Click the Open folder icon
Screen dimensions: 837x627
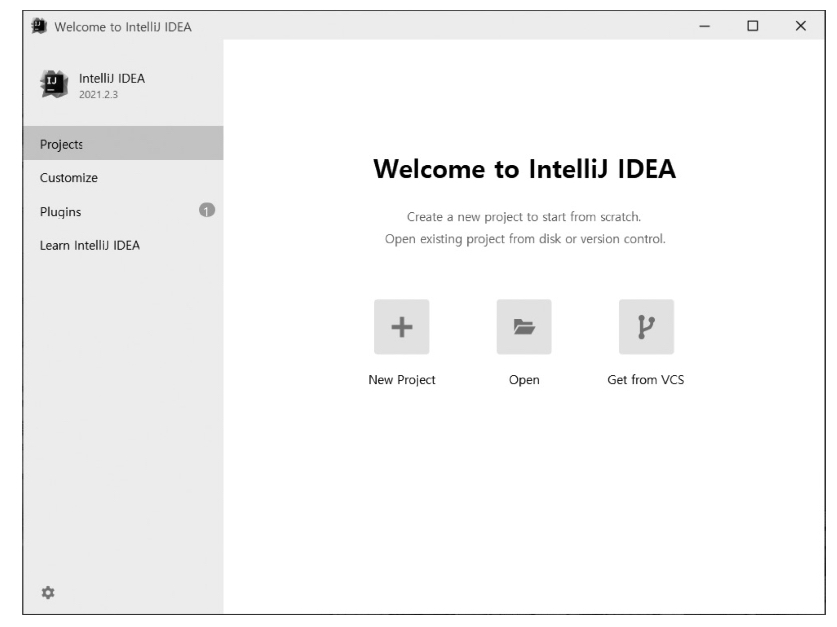524,327
